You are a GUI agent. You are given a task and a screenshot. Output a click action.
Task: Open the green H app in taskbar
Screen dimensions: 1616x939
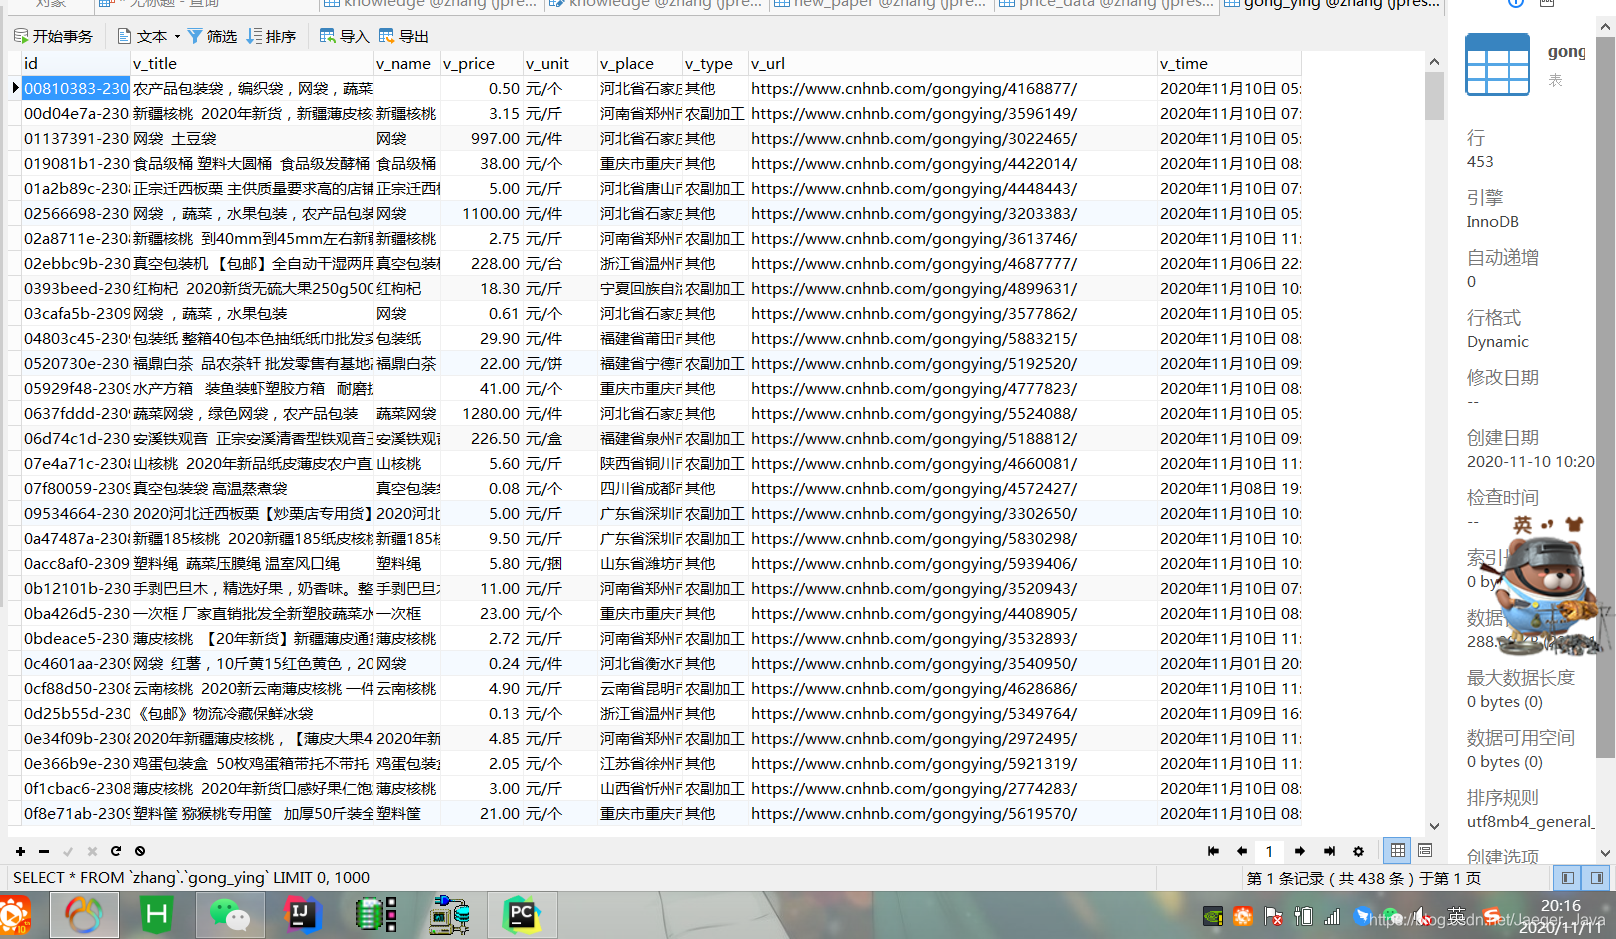tap(157, 914)
